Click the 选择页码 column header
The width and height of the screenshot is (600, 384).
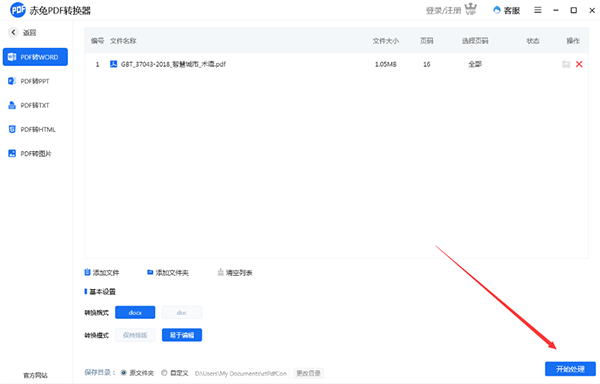(x=475, y=41)
